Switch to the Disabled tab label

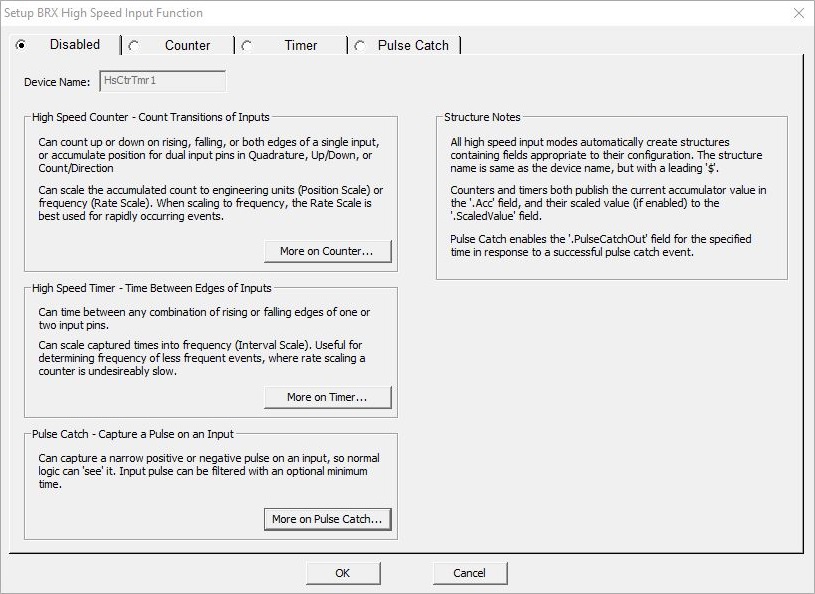(x=75, y=45)
